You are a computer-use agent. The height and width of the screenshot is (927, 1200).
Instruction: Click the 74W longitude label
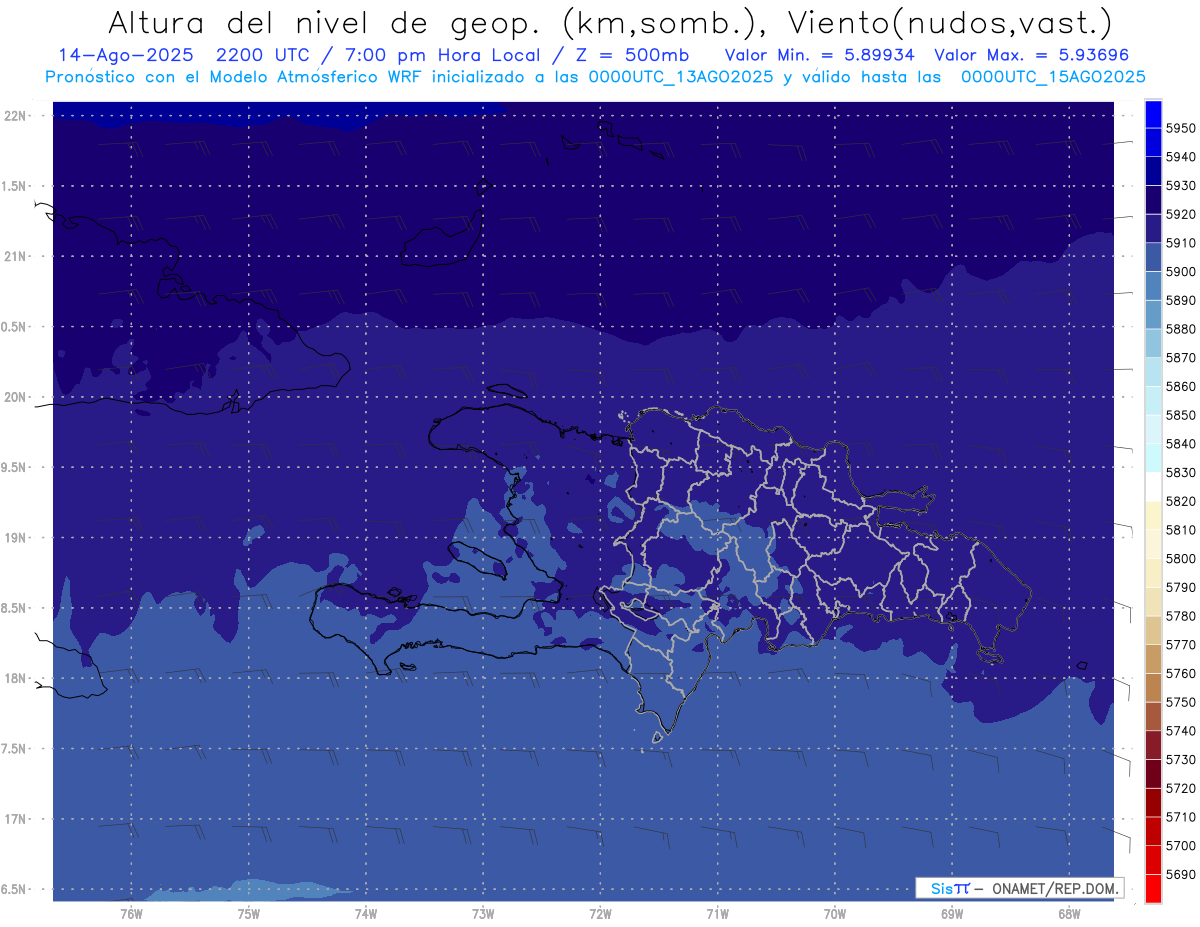pos(365,914)
